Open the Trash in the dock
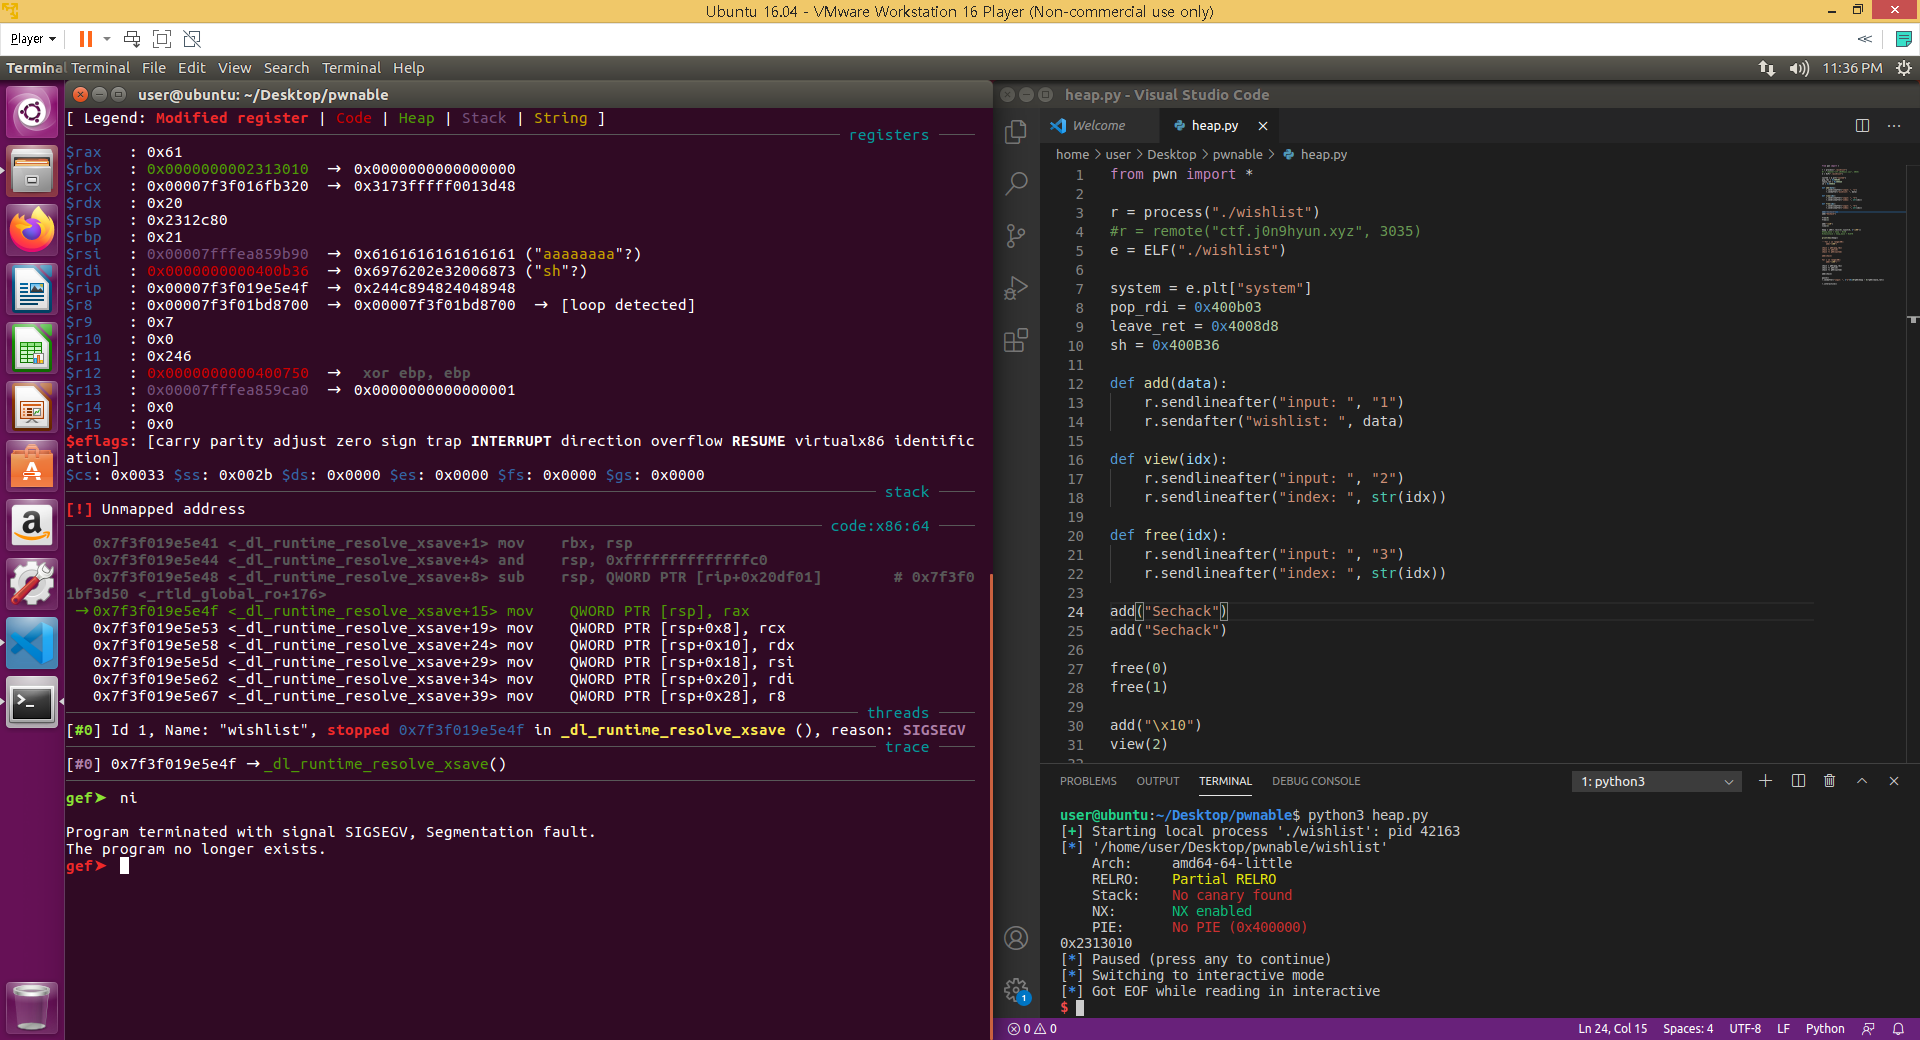This screenshot has width=1920, height=1040. coord(32,1006)
